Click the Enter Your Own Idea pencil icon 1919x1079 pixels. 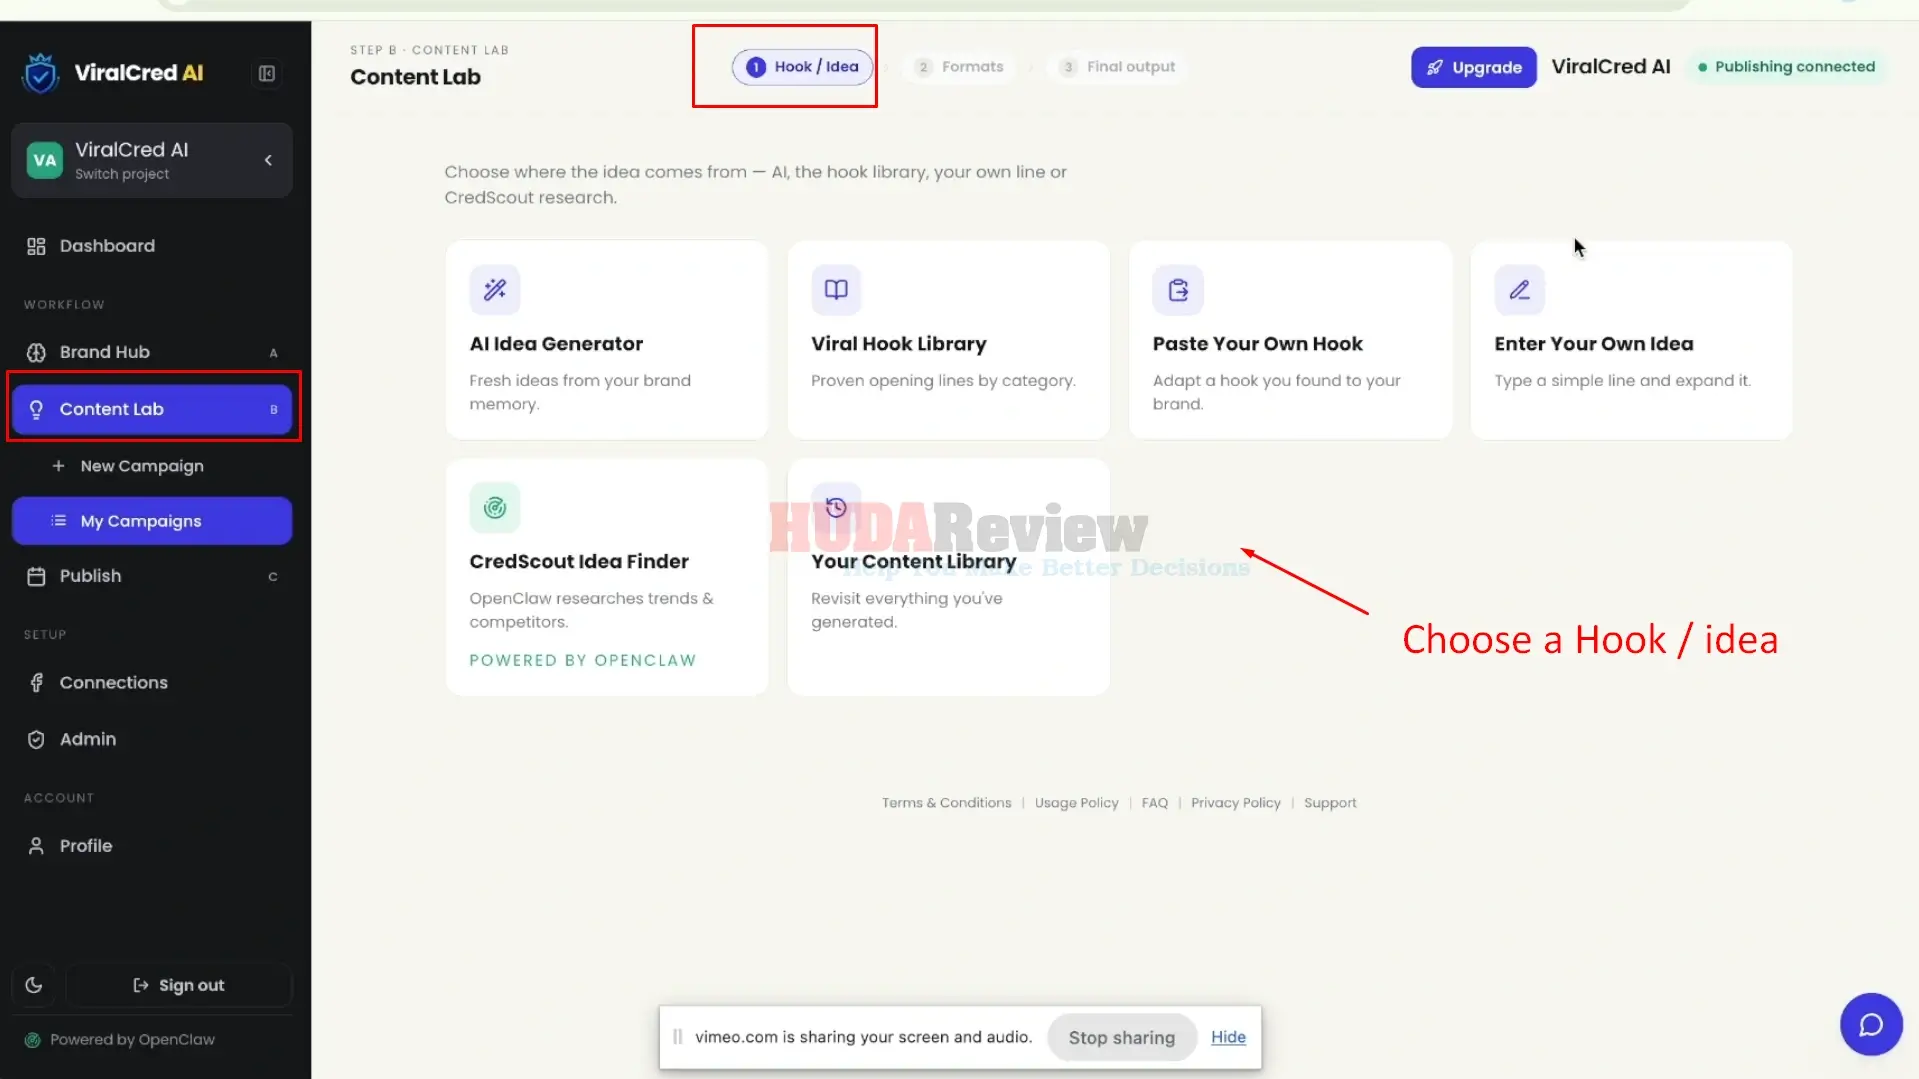pyautogui.click(x=1520, y=290)
